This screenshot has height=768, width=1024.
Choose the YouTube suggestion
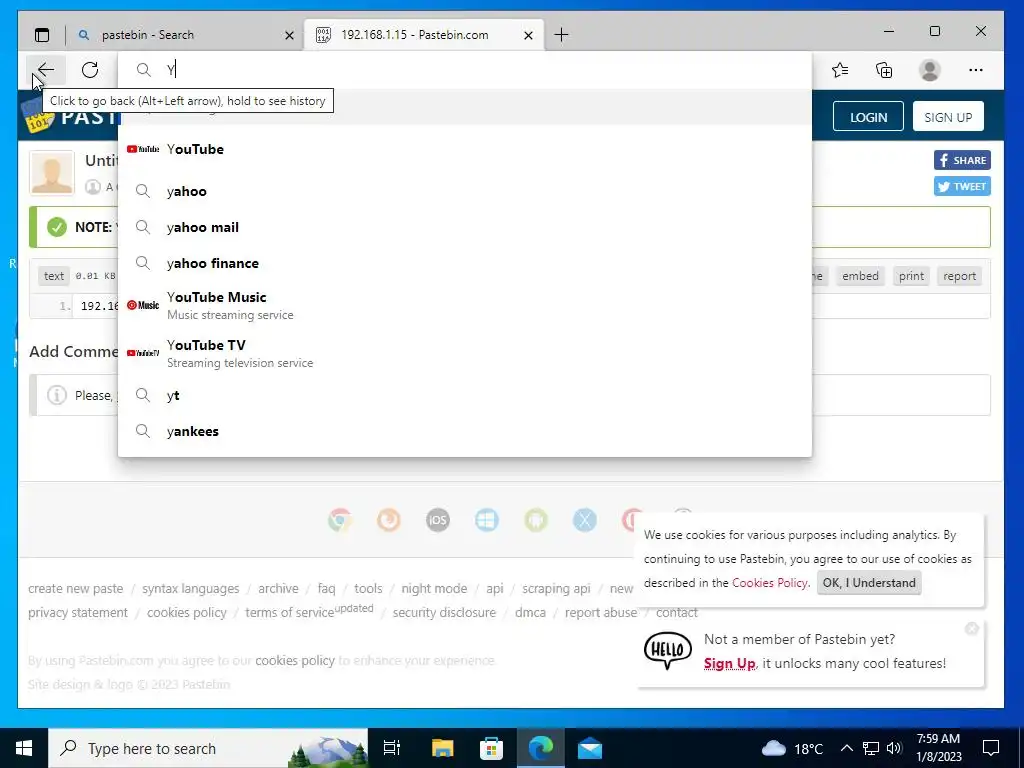pos(465,150)
